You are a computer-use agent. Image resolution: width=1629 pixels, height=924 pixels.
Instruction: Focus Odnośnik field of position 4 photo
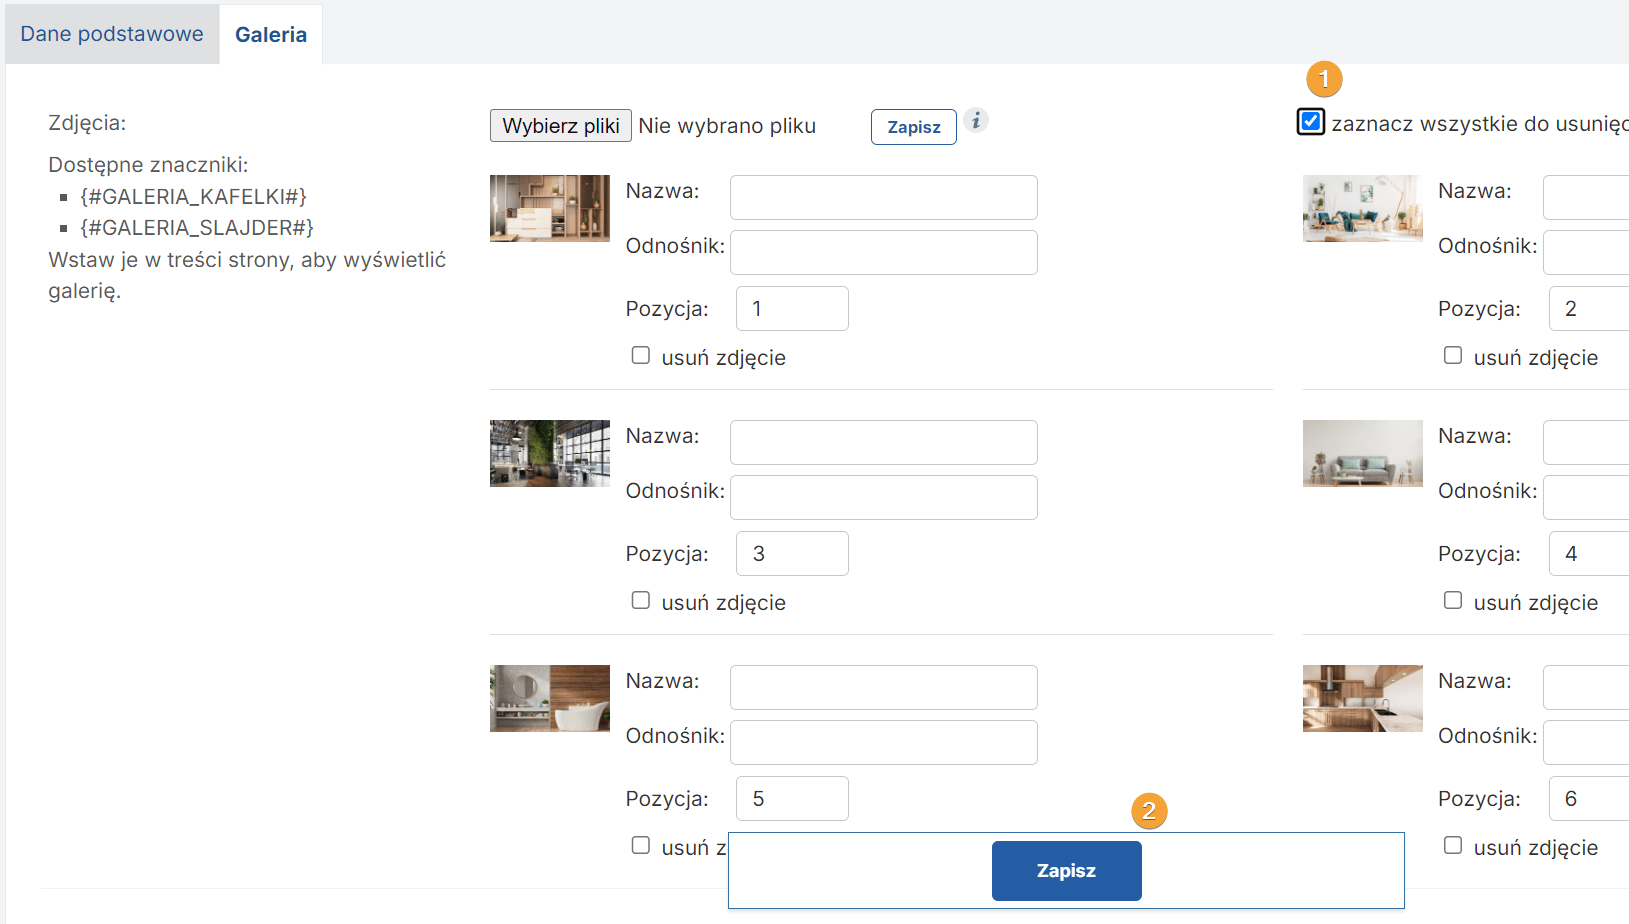tap(1586, 497)
